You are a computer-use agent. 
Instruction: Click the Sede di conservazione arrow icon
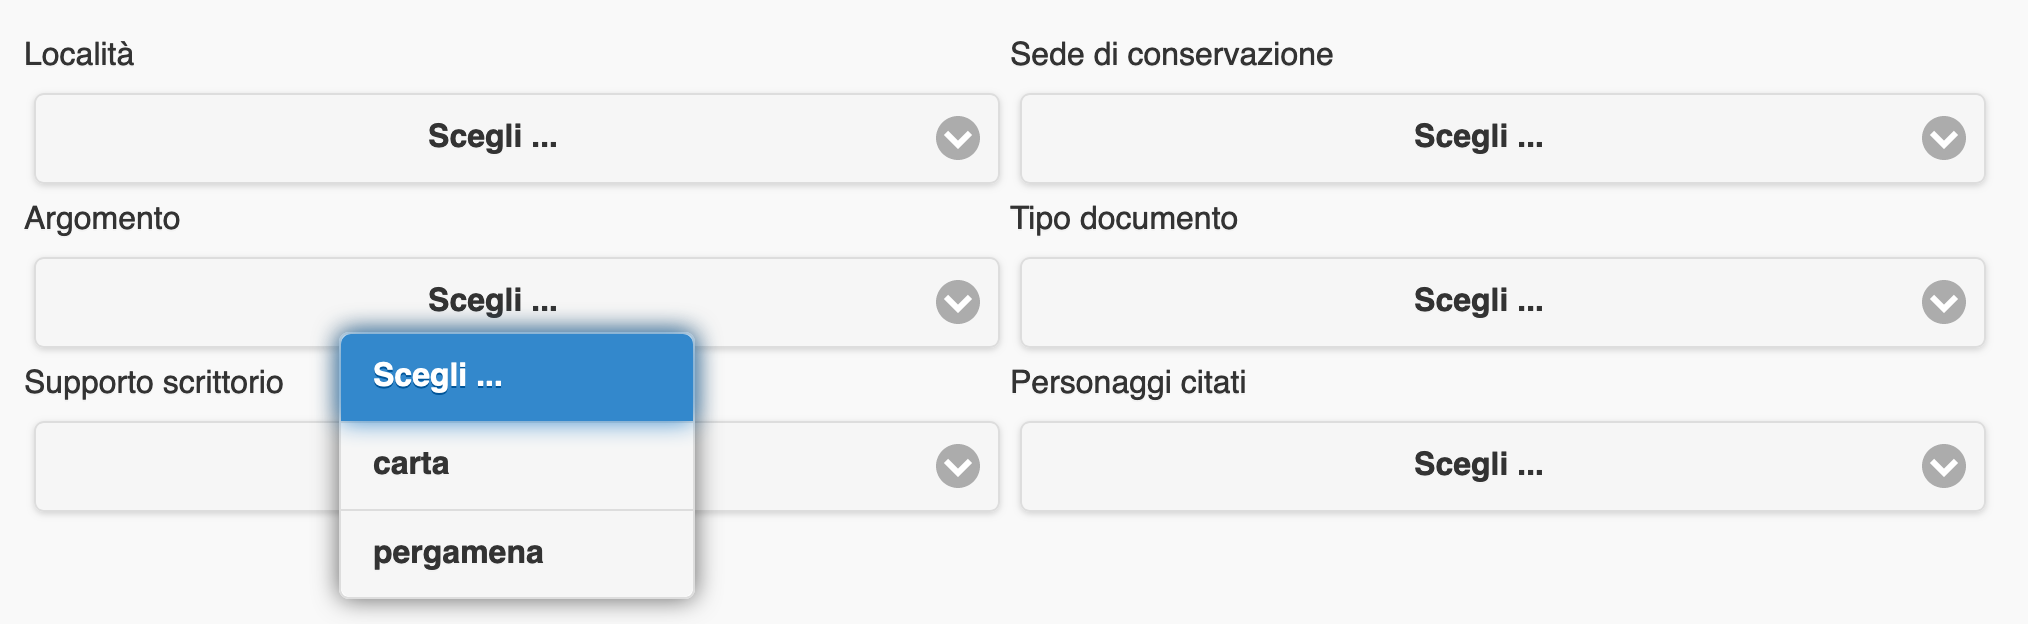[1944, 138]
